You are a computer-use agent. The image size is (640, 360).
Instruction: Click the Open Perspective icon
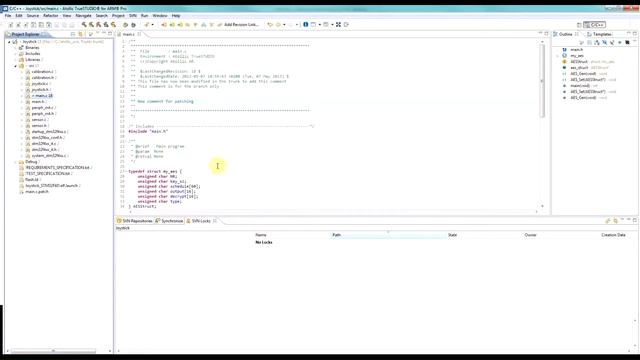click(x=579, y=25)
